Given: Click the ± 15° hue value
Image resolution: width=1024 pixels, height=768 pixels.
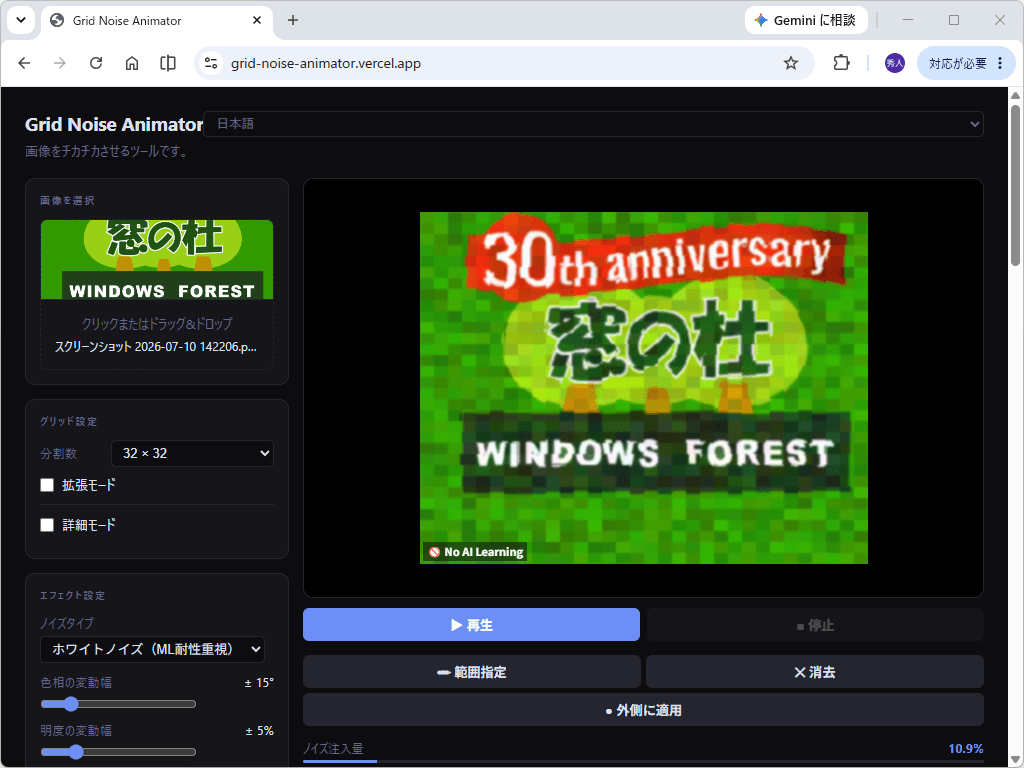Looking at the screenshot, I should pyautogui.click(x=259, y=682).
